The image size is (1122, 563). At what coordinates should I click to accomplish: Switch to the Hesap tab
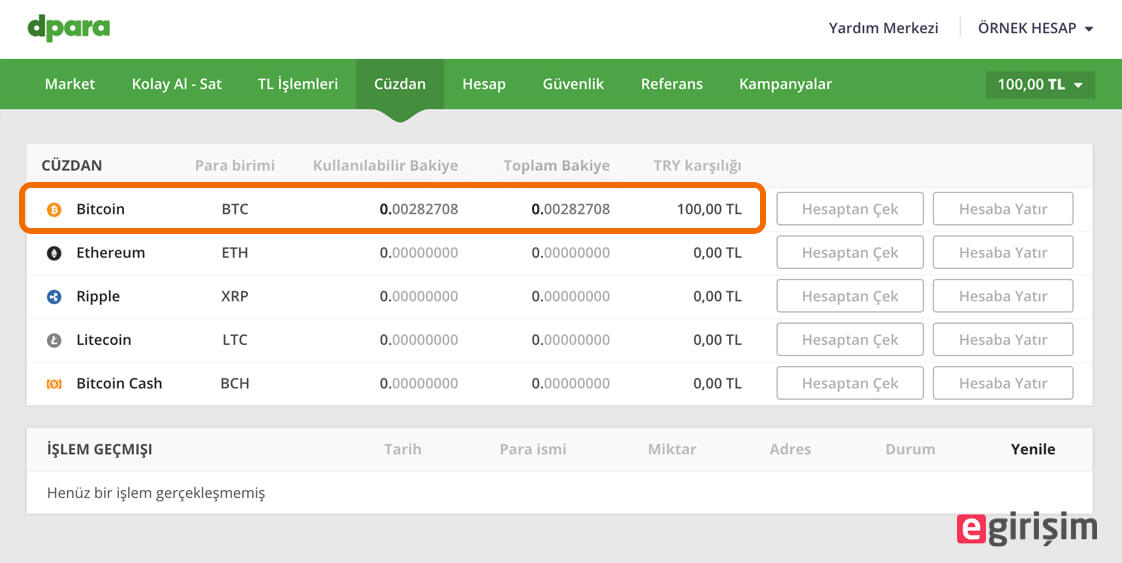pyautogui.click(x=484, y=84)
